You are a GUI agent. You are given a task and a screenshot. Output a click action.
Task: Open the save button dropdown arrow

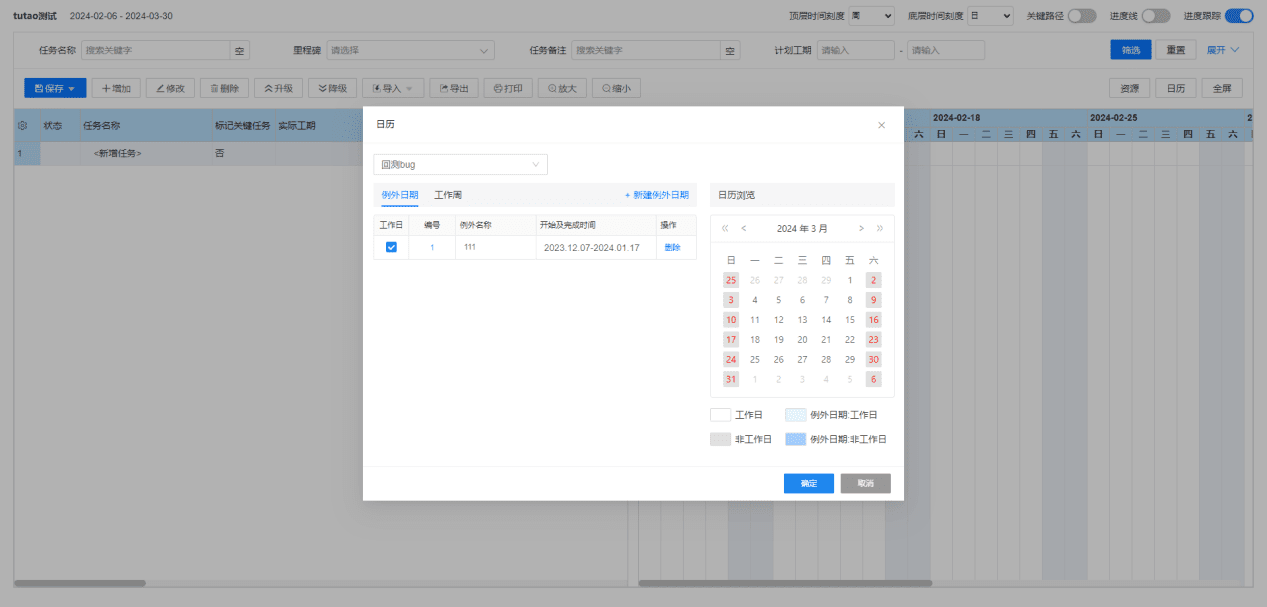[x=72, y=88]
